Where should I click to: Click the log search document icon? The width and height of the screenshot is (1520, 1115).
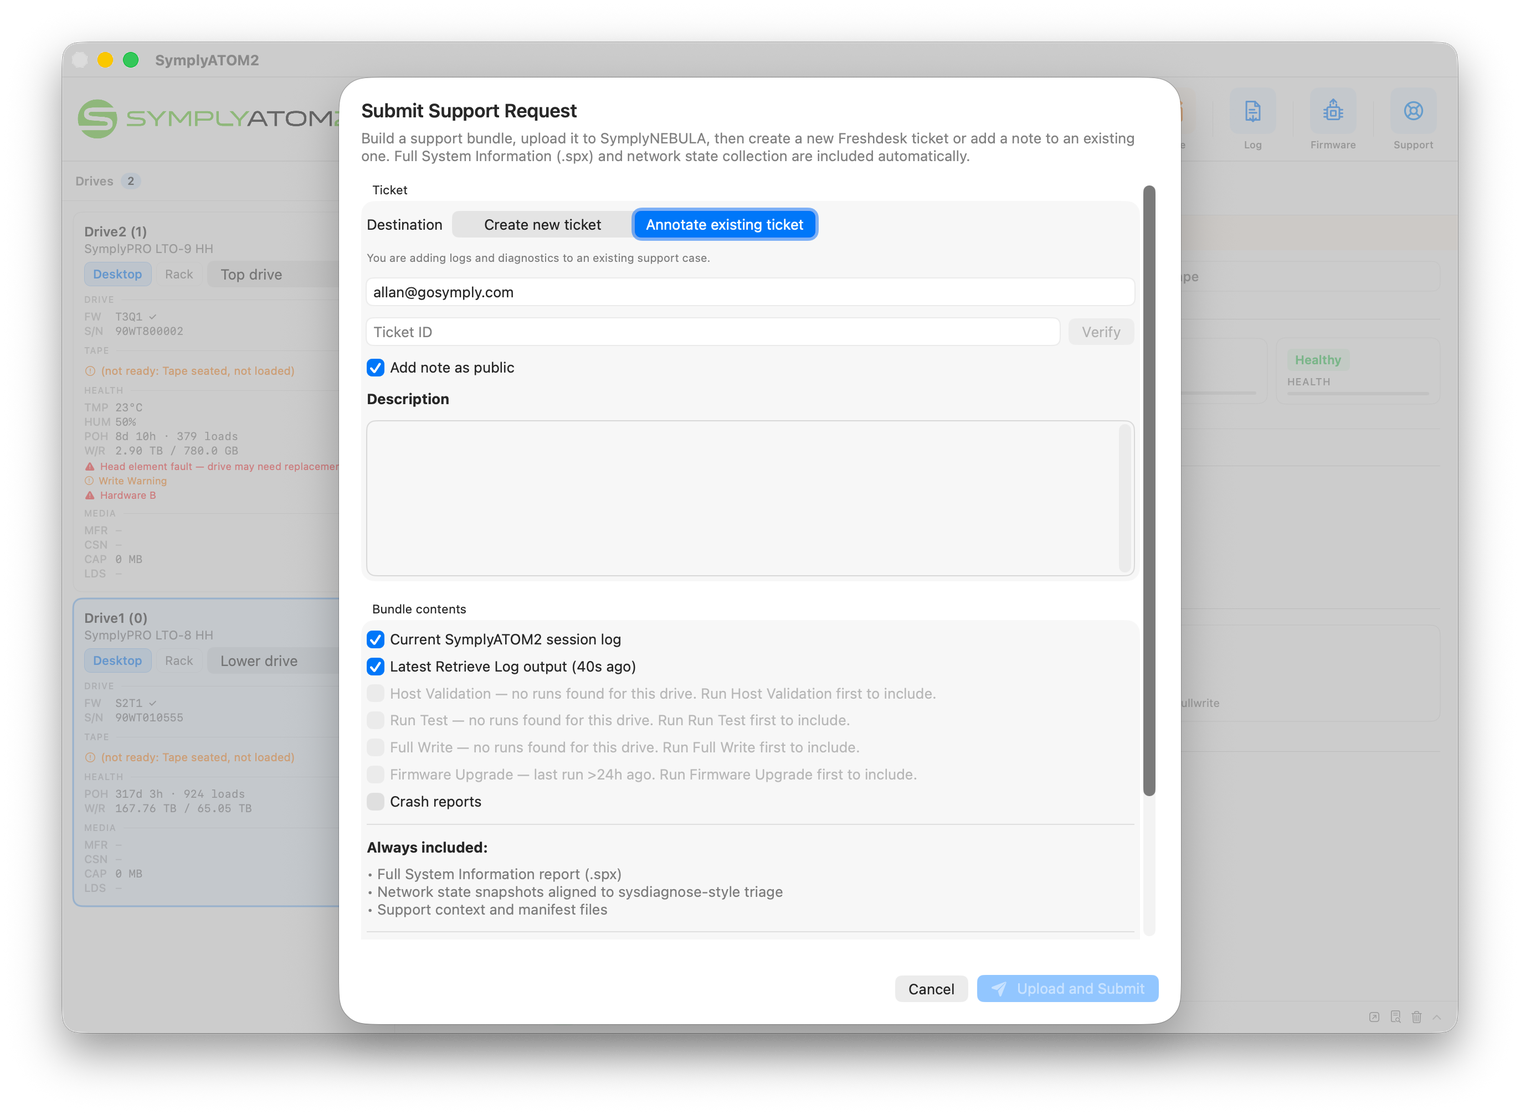click(x=1395, y=1017)
